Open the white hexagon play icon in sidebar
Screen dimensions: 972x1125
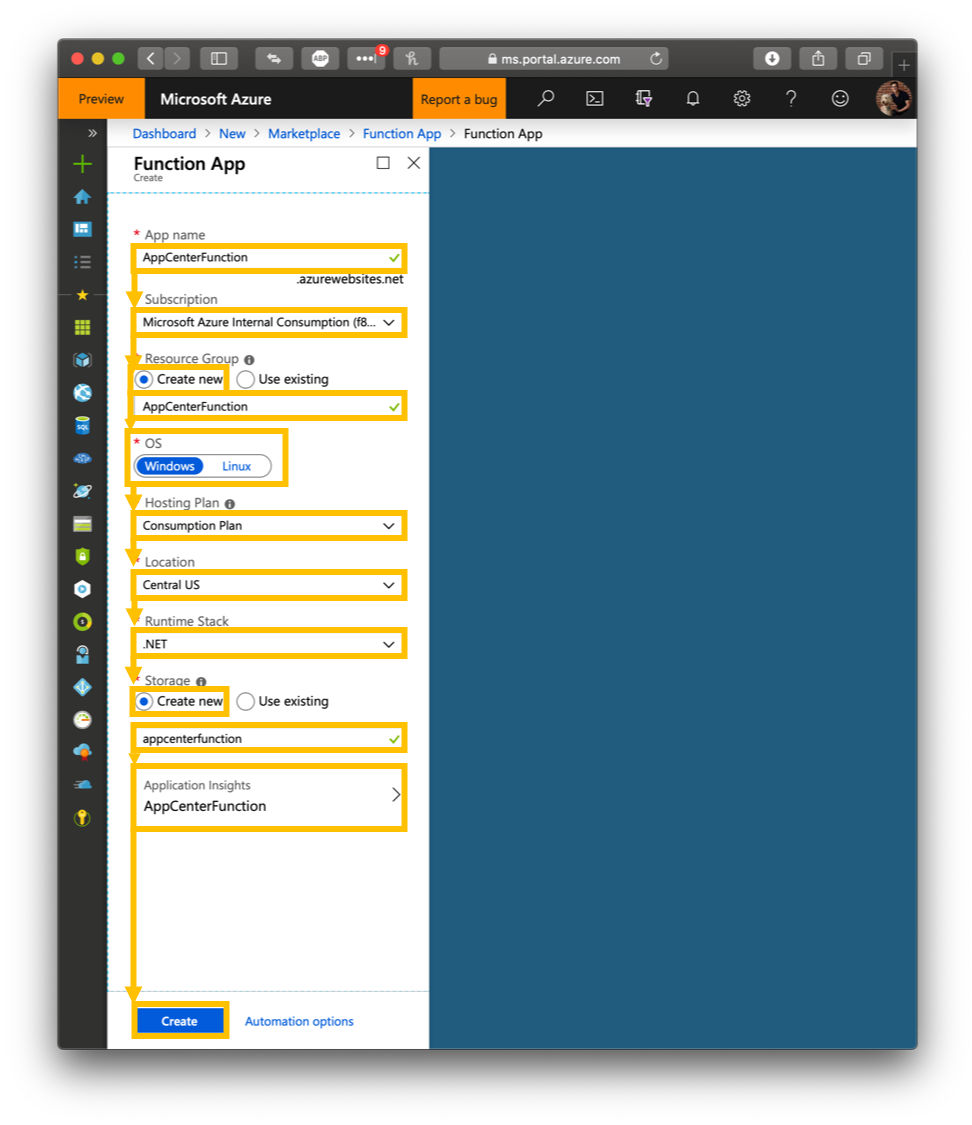pos(82,589)
